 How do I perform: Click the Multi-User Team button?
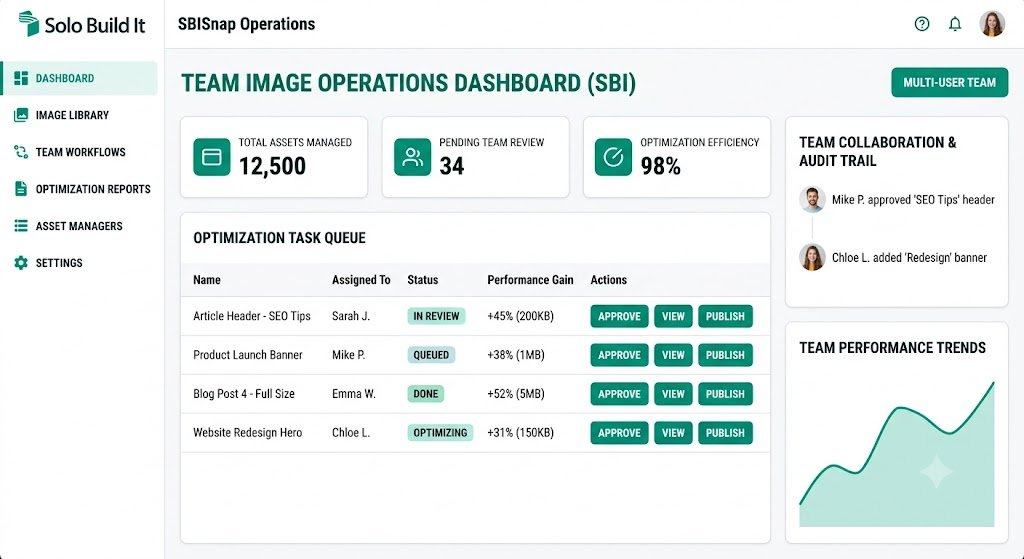950,82
